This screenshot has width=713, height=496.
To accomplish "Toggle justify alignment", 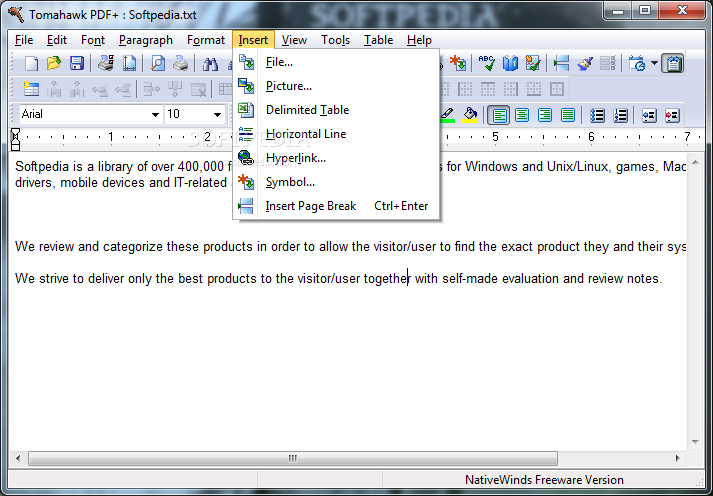I will click(568, 115).
